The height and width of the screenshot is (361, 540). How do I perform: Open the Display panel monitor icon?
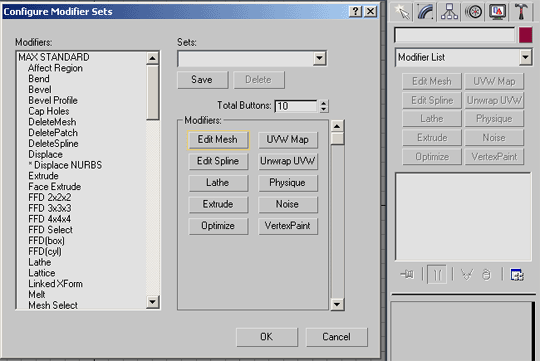(x=498, y=12)
